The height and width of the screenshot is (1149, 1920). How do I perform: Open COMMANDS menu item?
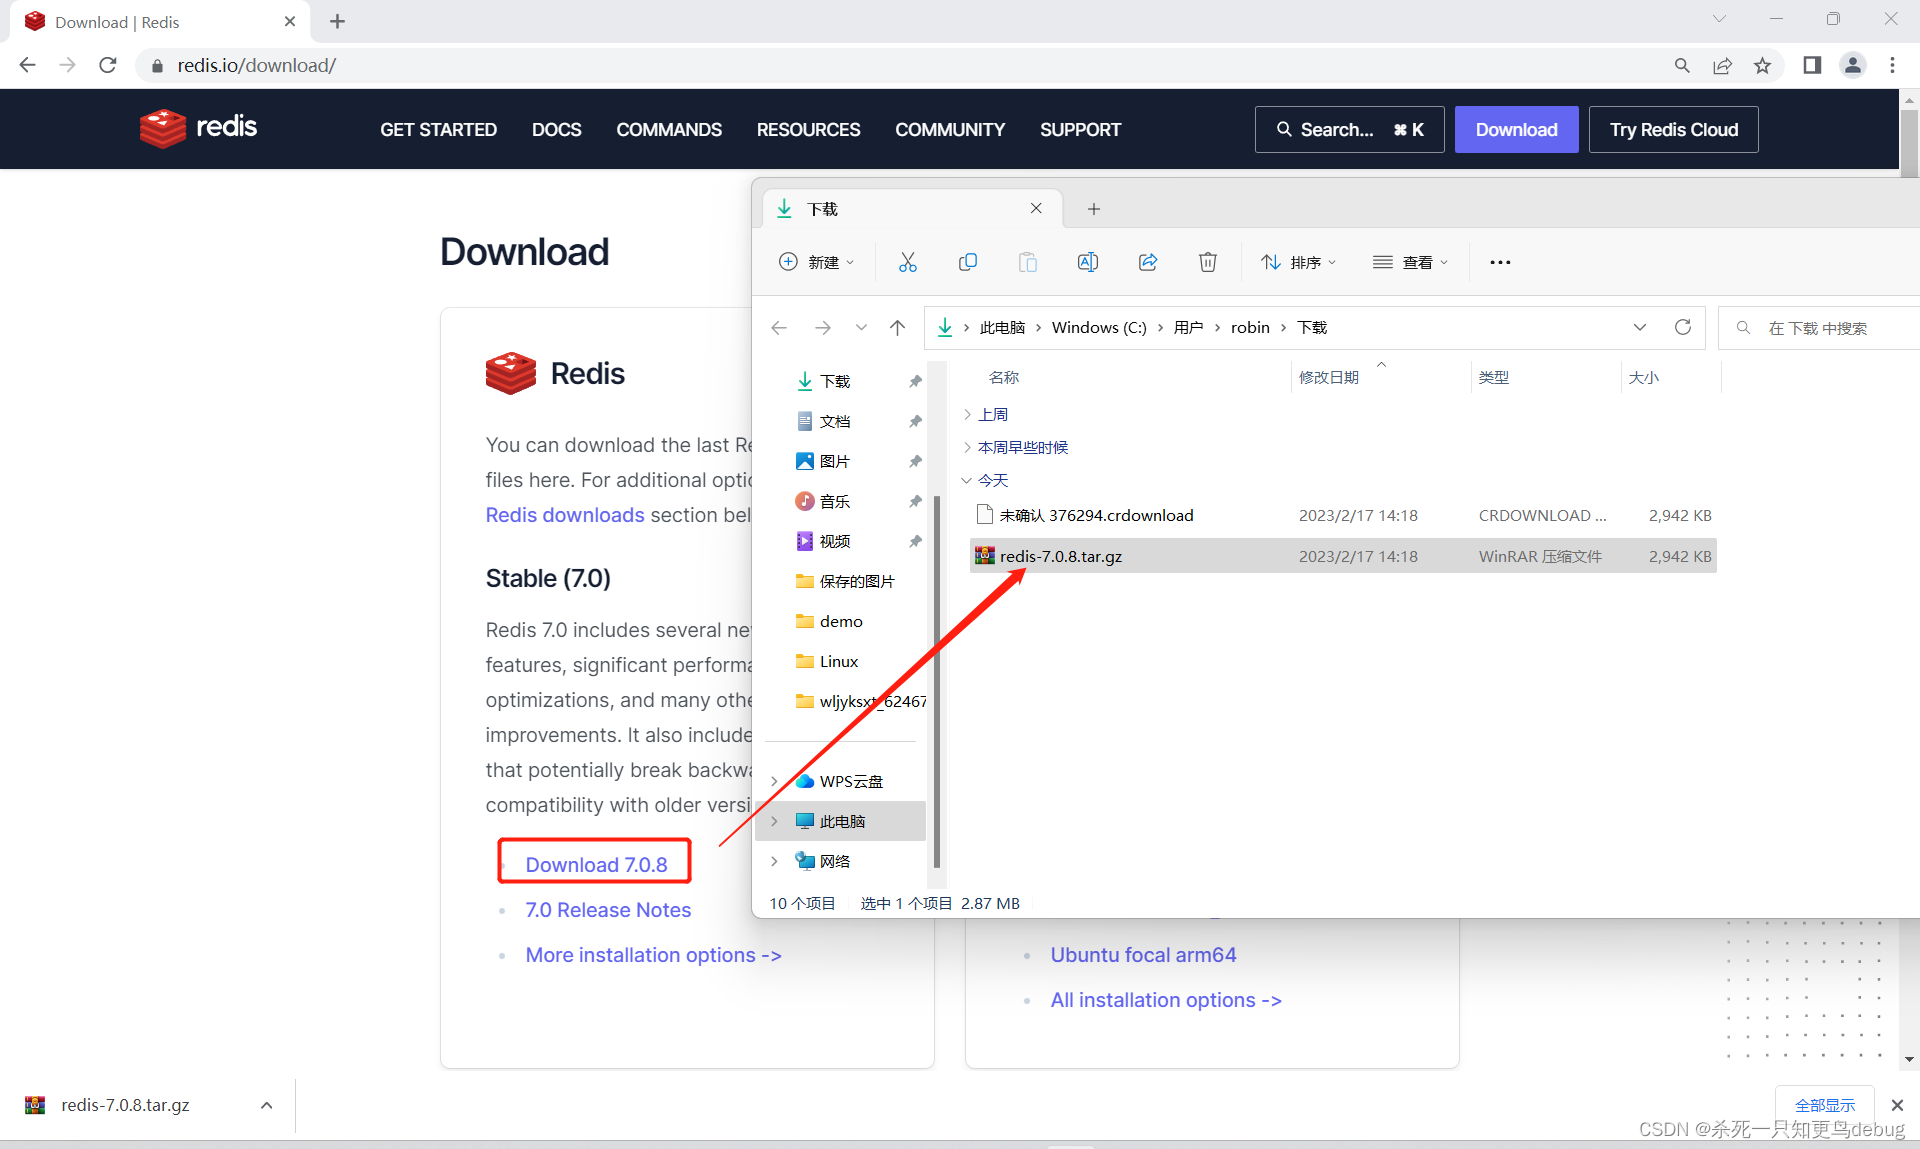(669, 130)
